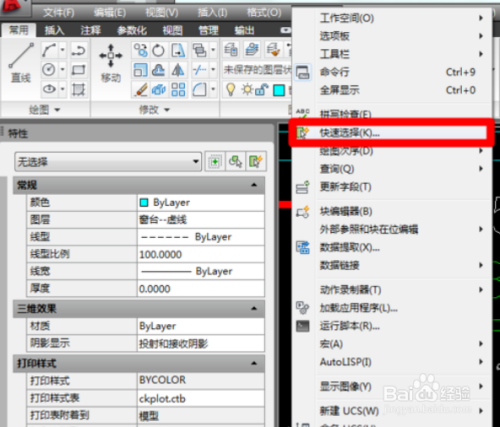Open the 插入(I) menu
Screen dimensions: 500x427
213,13
